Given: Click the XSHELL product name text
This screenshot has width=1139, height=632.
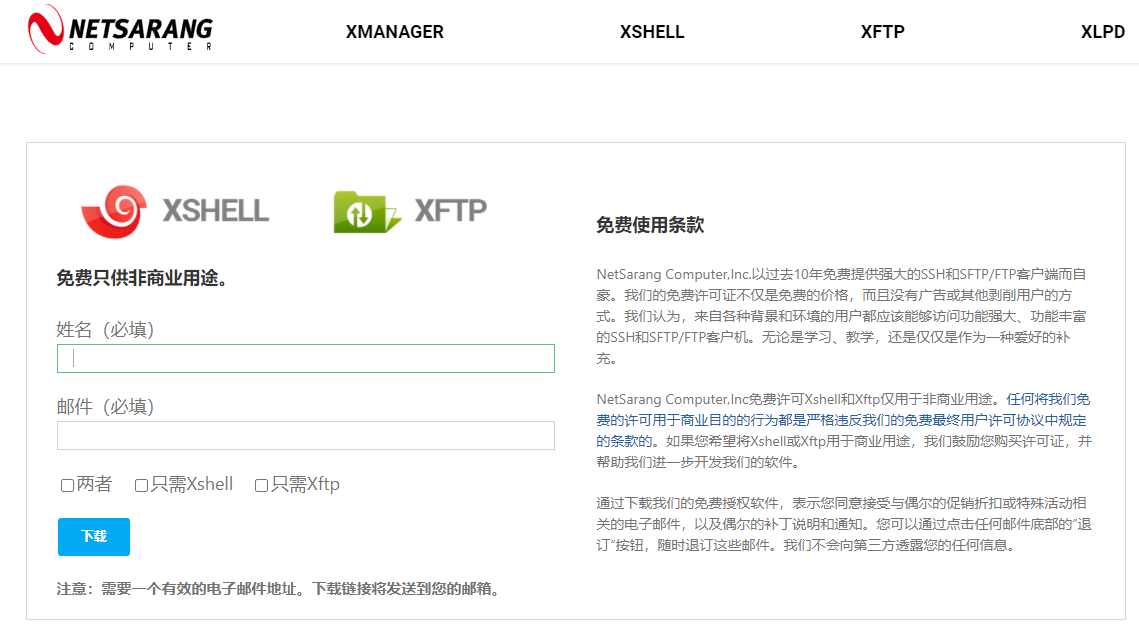Looking at the screenshot, I should point(216,211).
